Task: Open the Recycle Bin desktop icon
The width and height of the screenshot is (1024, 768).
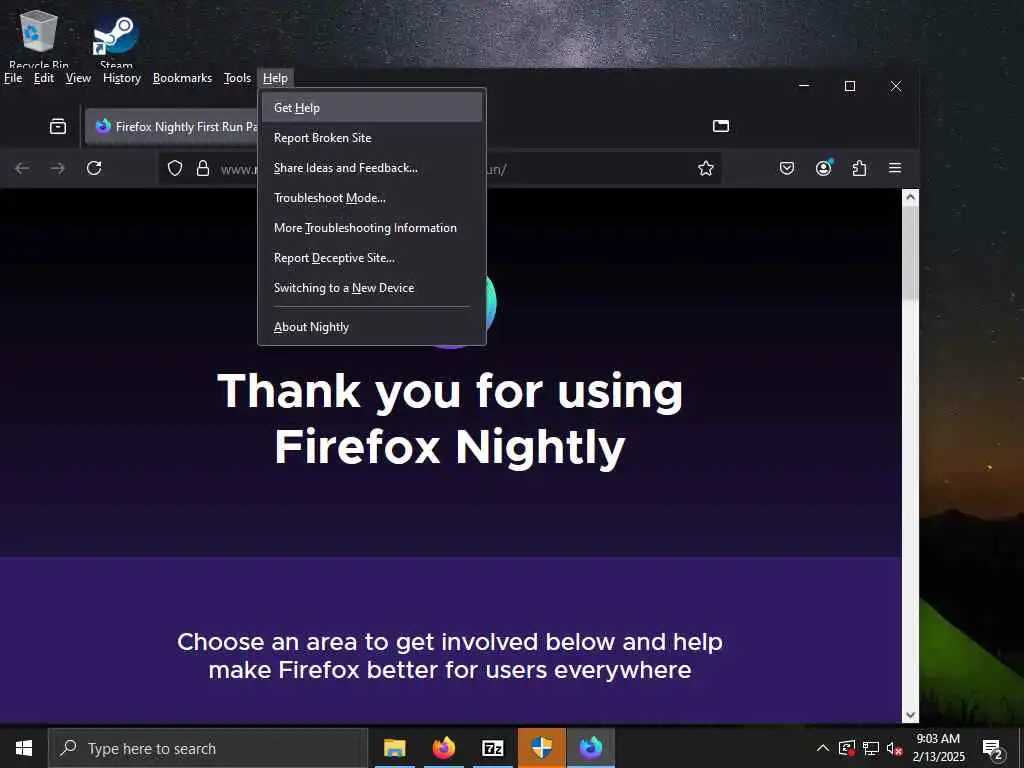Action: (x=39, y=38)
